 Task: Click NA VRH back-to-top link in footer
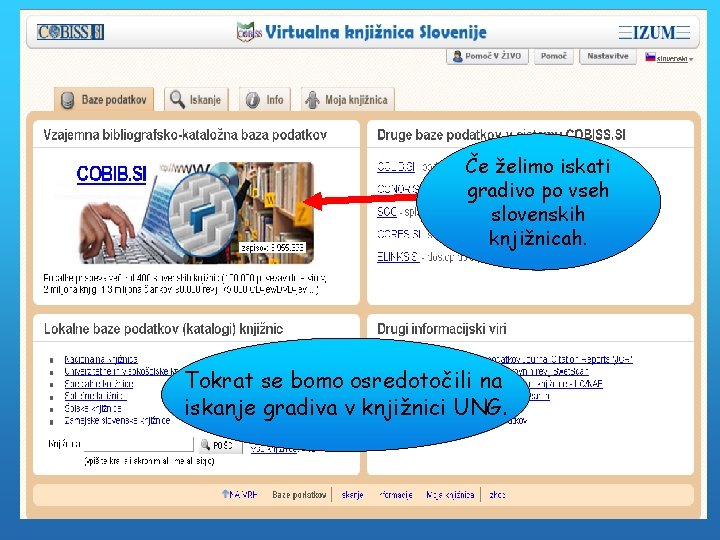(239, 495)
